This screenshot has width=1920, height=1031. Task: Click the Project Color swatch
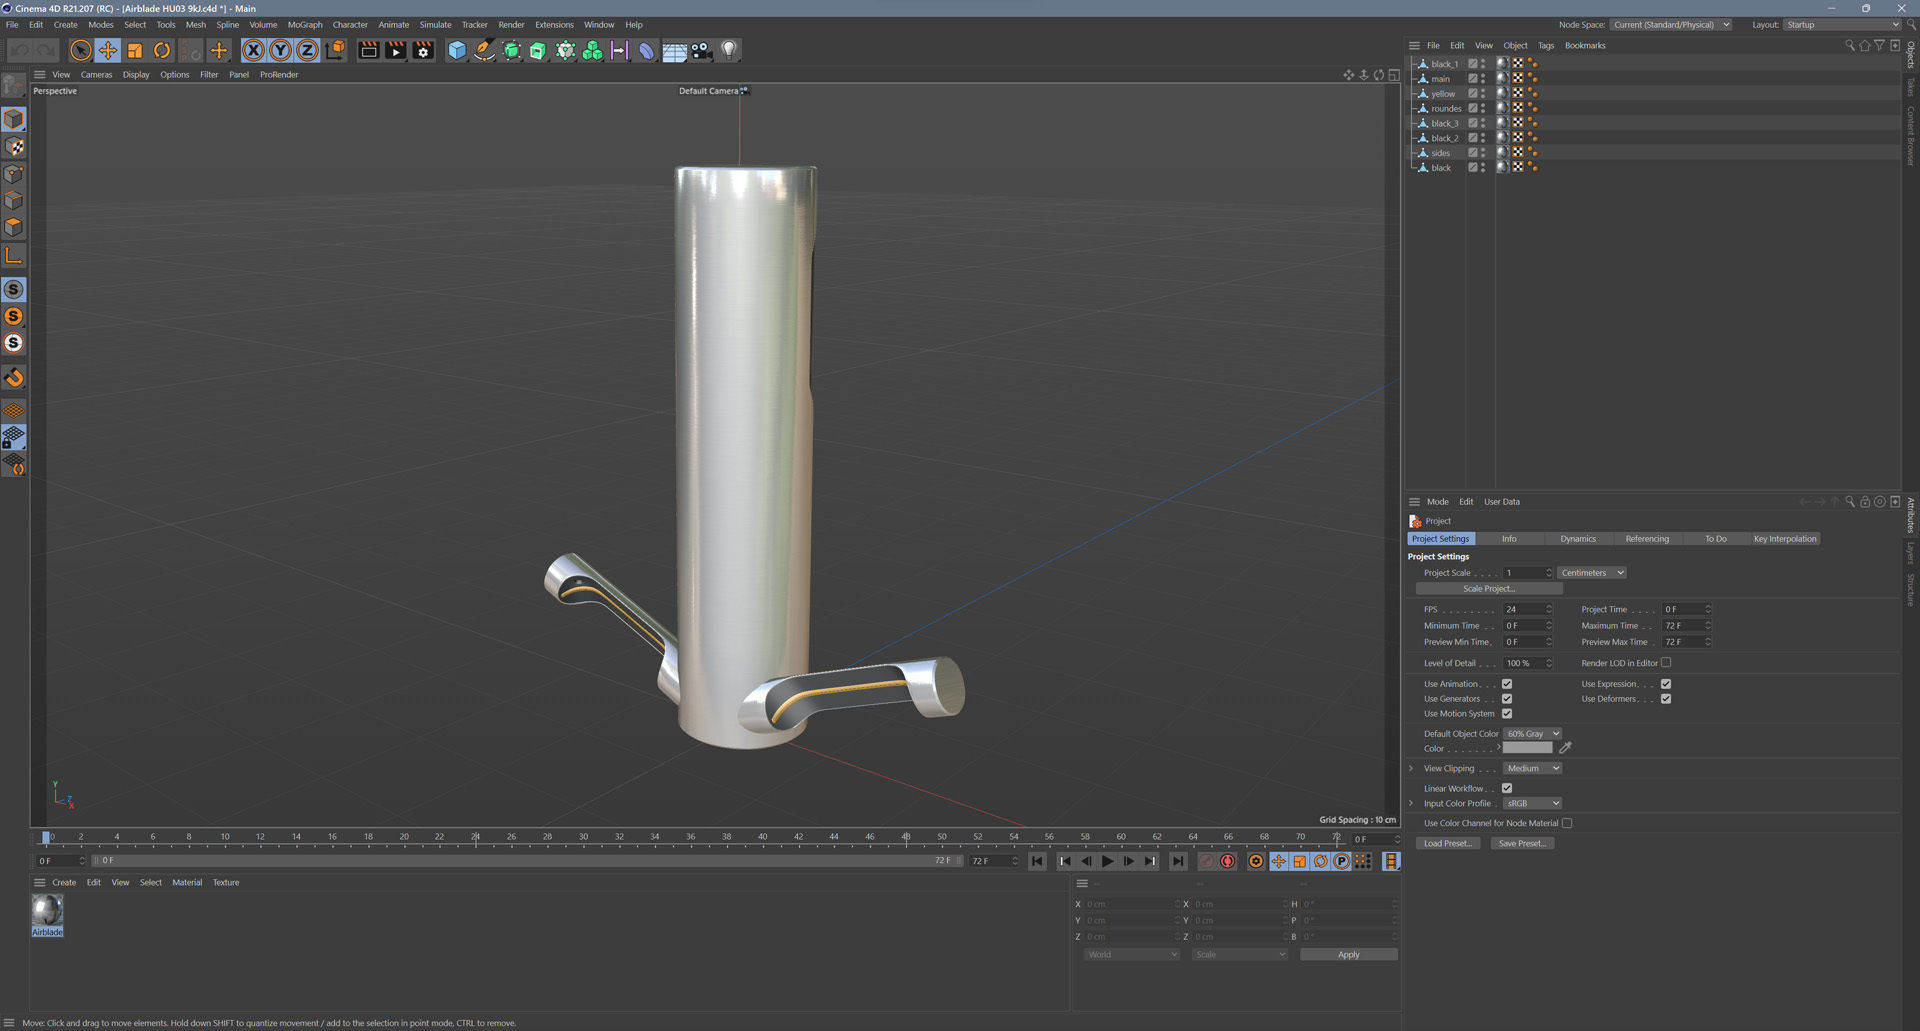coord(1527,748)
